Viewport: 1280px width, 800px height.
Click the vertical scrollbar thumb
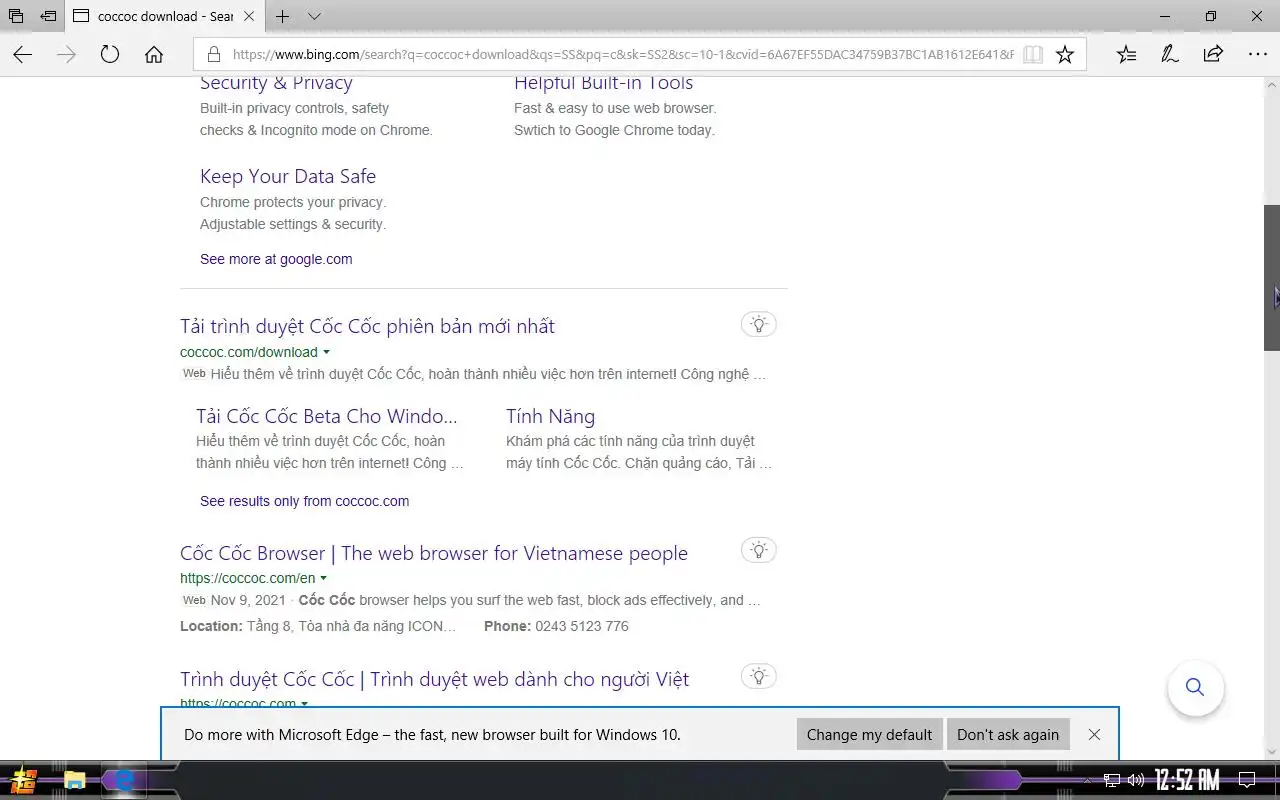click(1272, 277)
